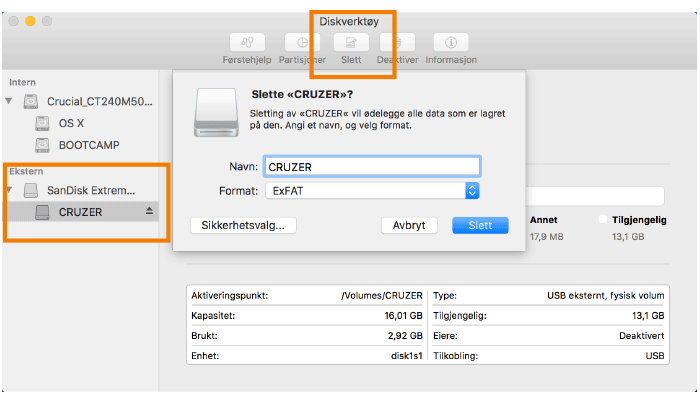Click the Slett toolbar icon
700x404 pixels.
[x=351, y=43]
